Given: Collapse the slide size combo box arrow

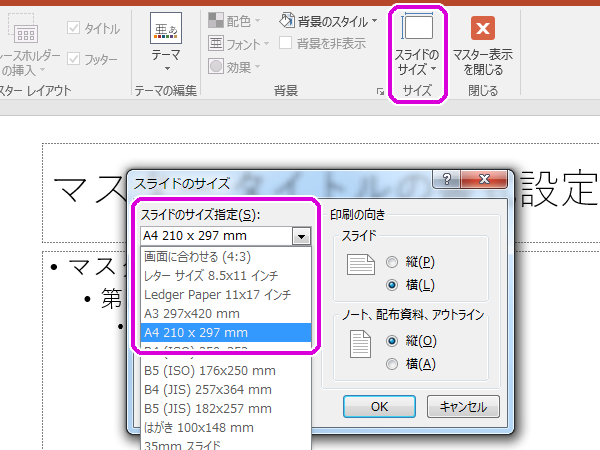Looking at the screenshot, I should pyautogui.click(x=301, y=236).
